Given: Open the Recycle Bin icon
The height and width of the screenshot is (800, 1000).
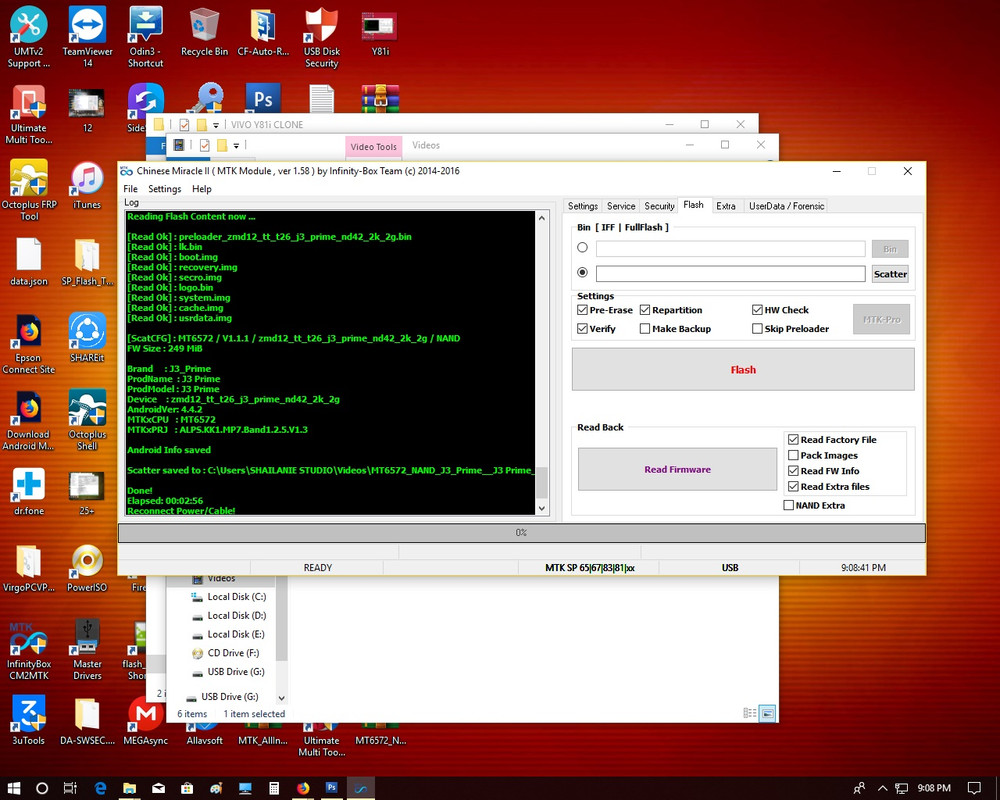Looking at the screenshot, I should click(x=204, y=24).
